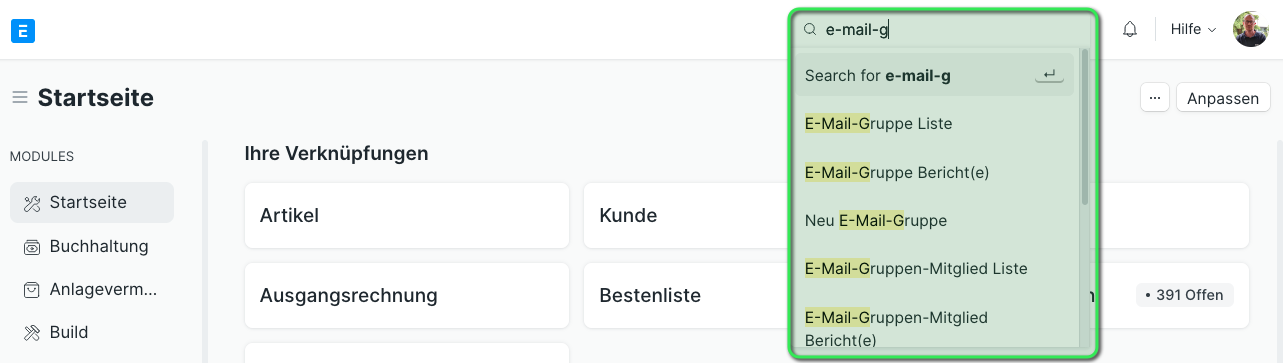
Task: Open the three-dots options menu
Action: (x=1155, y=98)
